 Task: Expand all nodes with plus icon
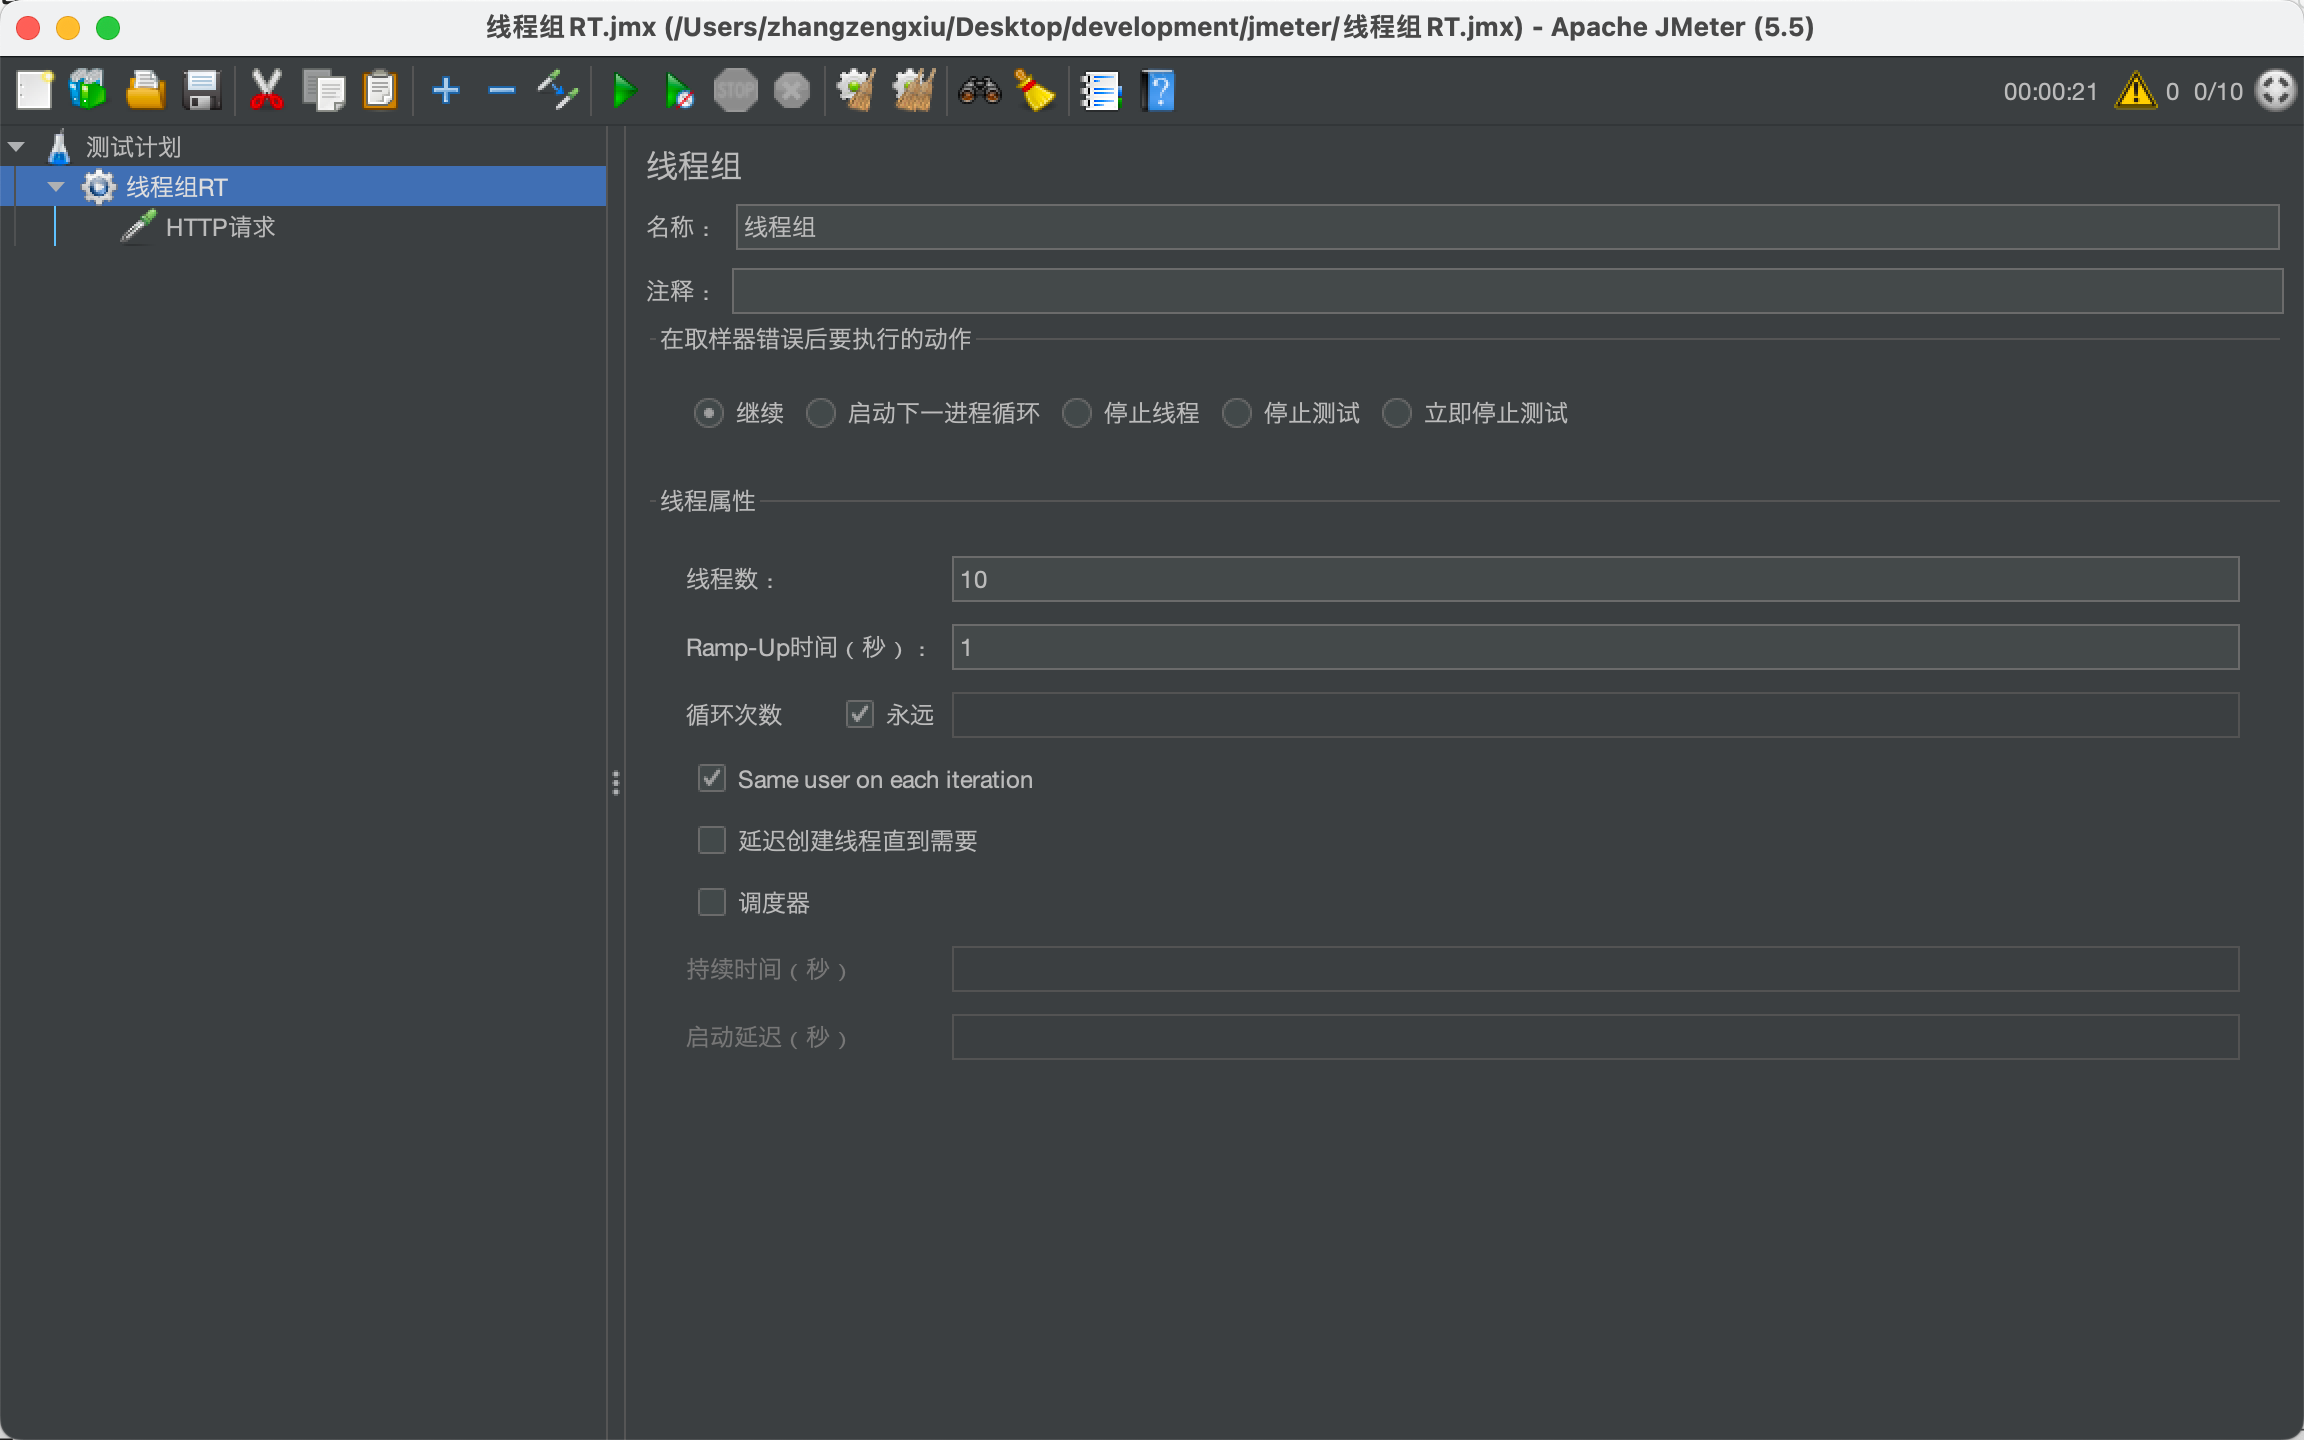pyautogui.click(x=446, y=91)
